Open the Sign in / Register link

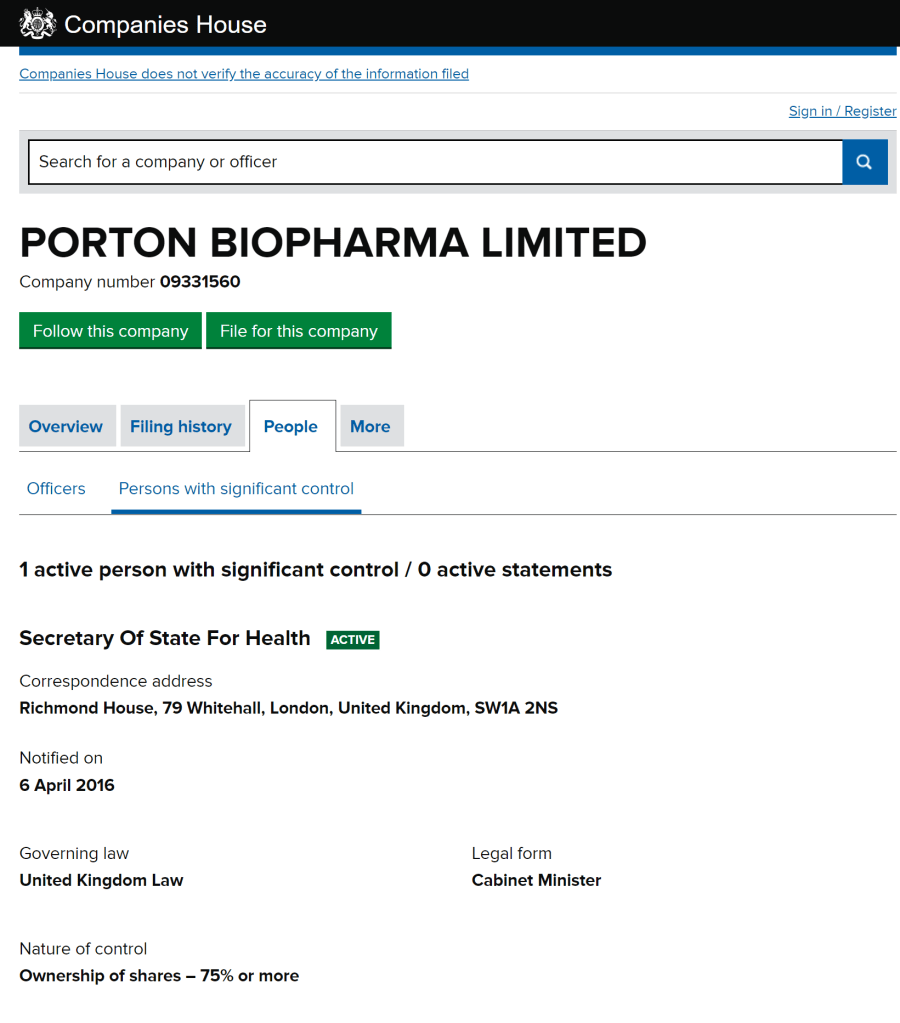coord(842,111)
